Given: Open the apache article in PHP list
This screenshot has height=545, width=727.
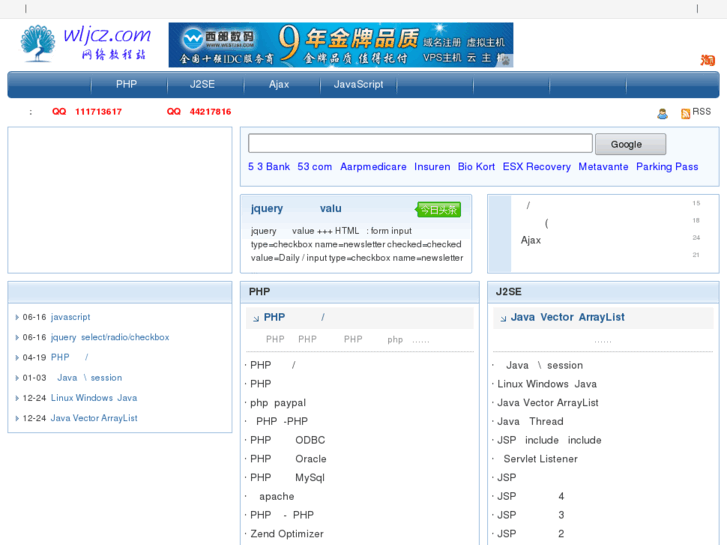Looking at the screenshot, I should pos(277,497).
